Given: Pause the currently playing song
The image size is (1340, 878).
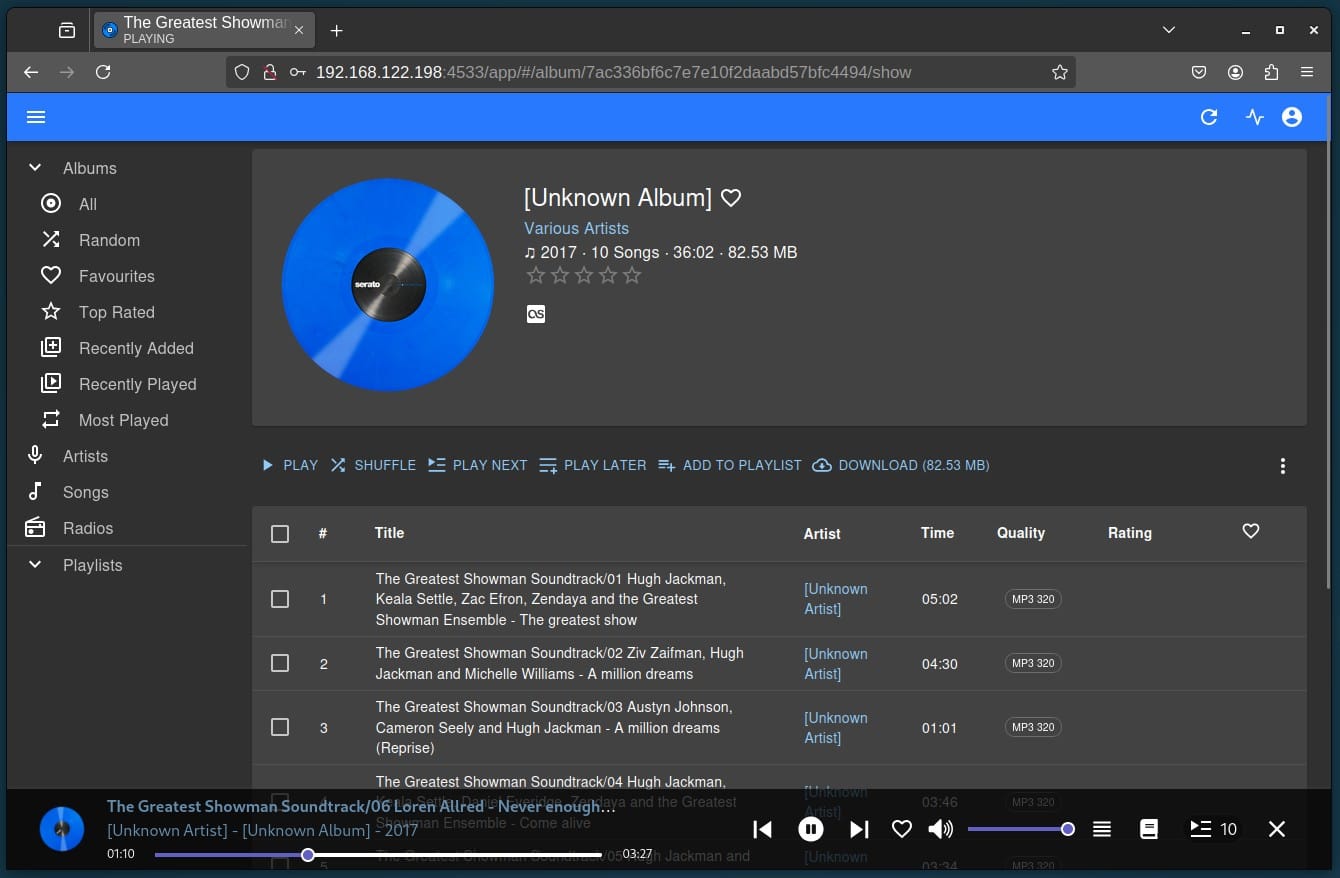Looking at the screenshot, I should click(811, 829).
